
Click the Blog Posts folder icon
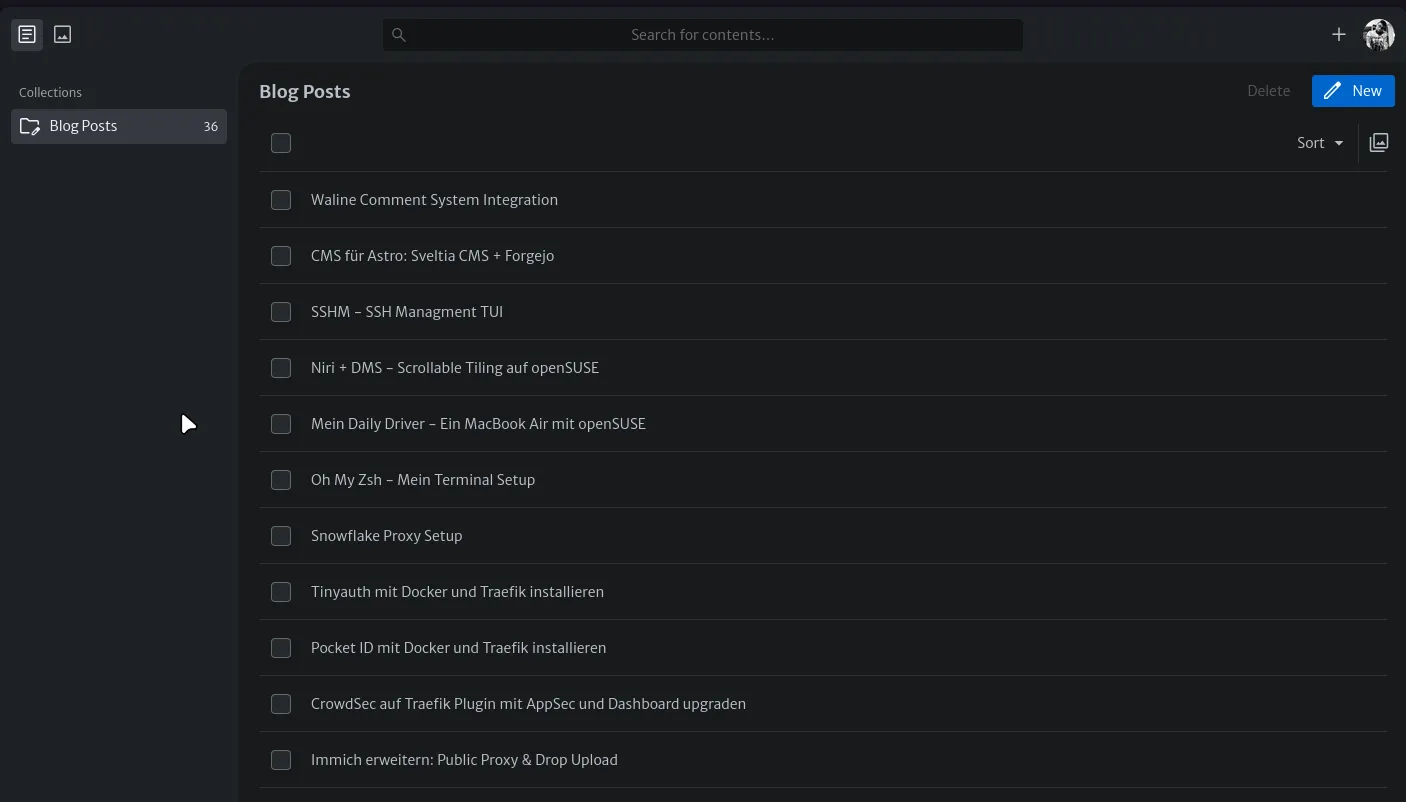coord(30,127)
